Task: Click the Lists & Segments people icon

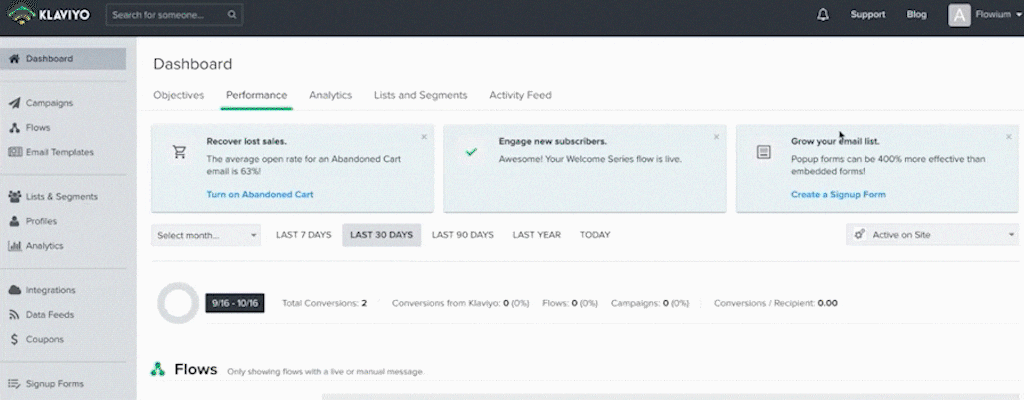Action: pos(15,197)
